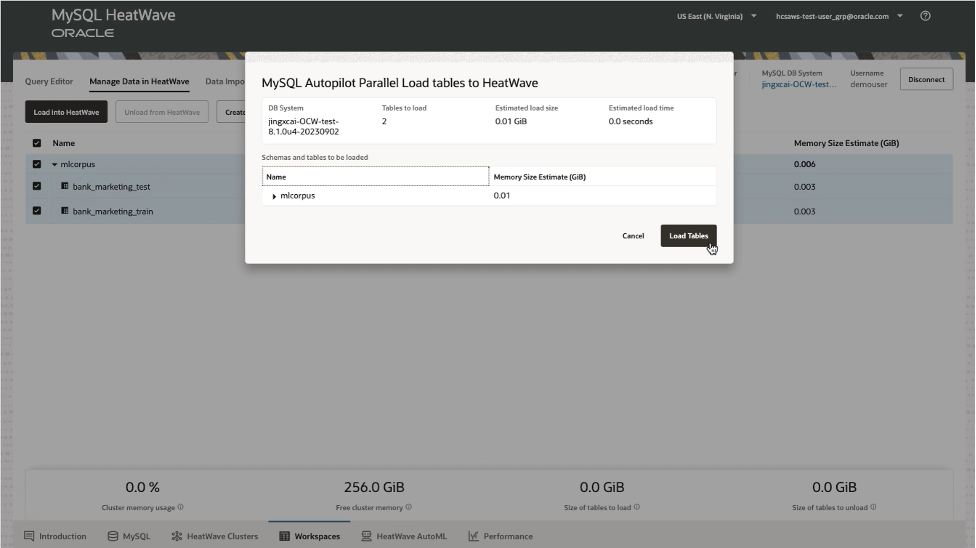976x548 pixels.
Task: Click the HeatWave Clusters icon
Action: 177,536
